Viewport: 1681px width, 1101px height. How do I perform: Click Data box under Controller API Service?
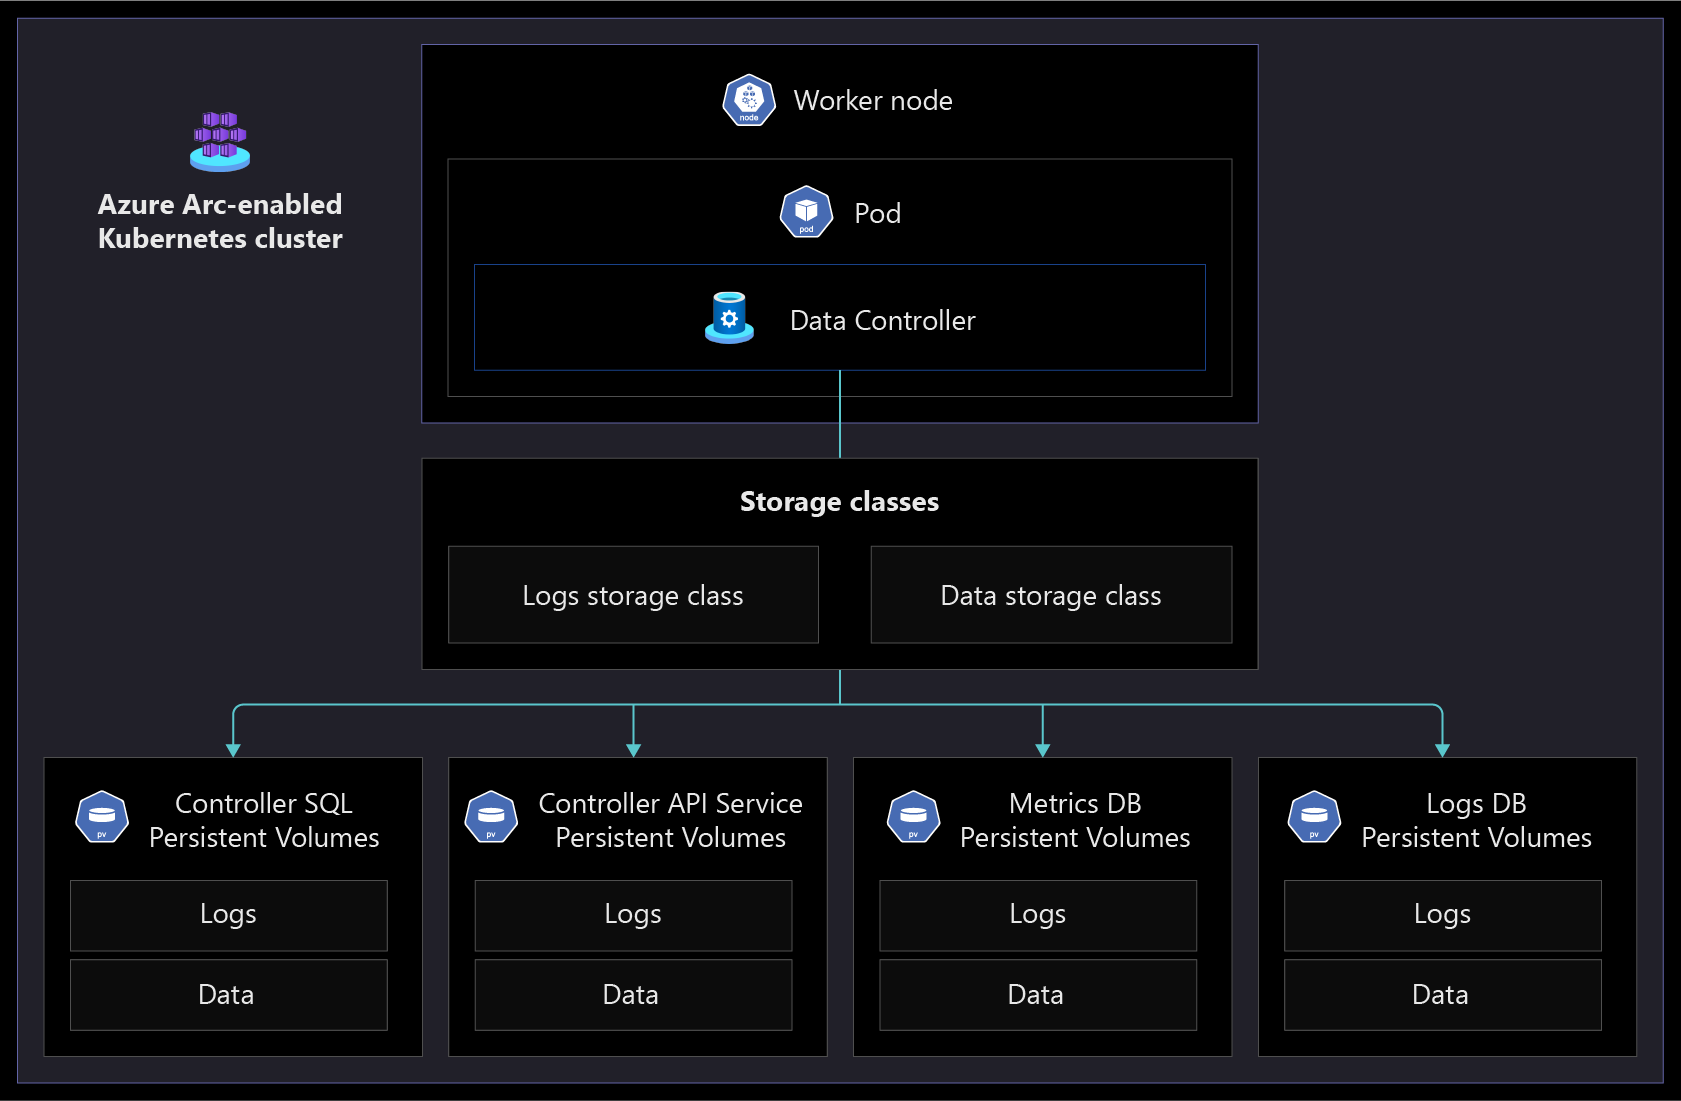[x=633, y=995]
